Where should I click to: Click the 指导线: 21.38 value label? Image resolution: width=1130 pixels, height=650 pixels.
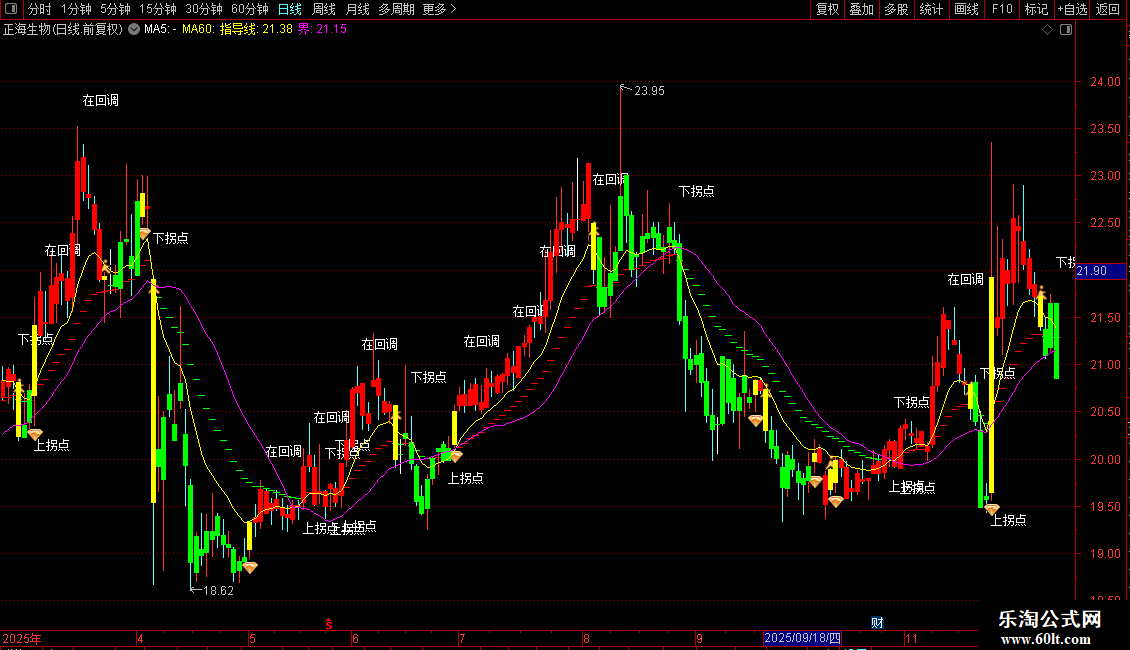click(256, 30)
